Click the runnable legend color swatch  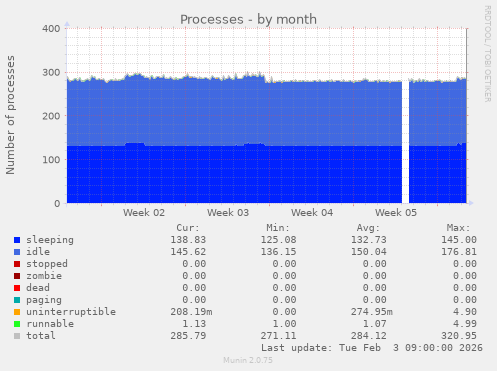point(17,324)
